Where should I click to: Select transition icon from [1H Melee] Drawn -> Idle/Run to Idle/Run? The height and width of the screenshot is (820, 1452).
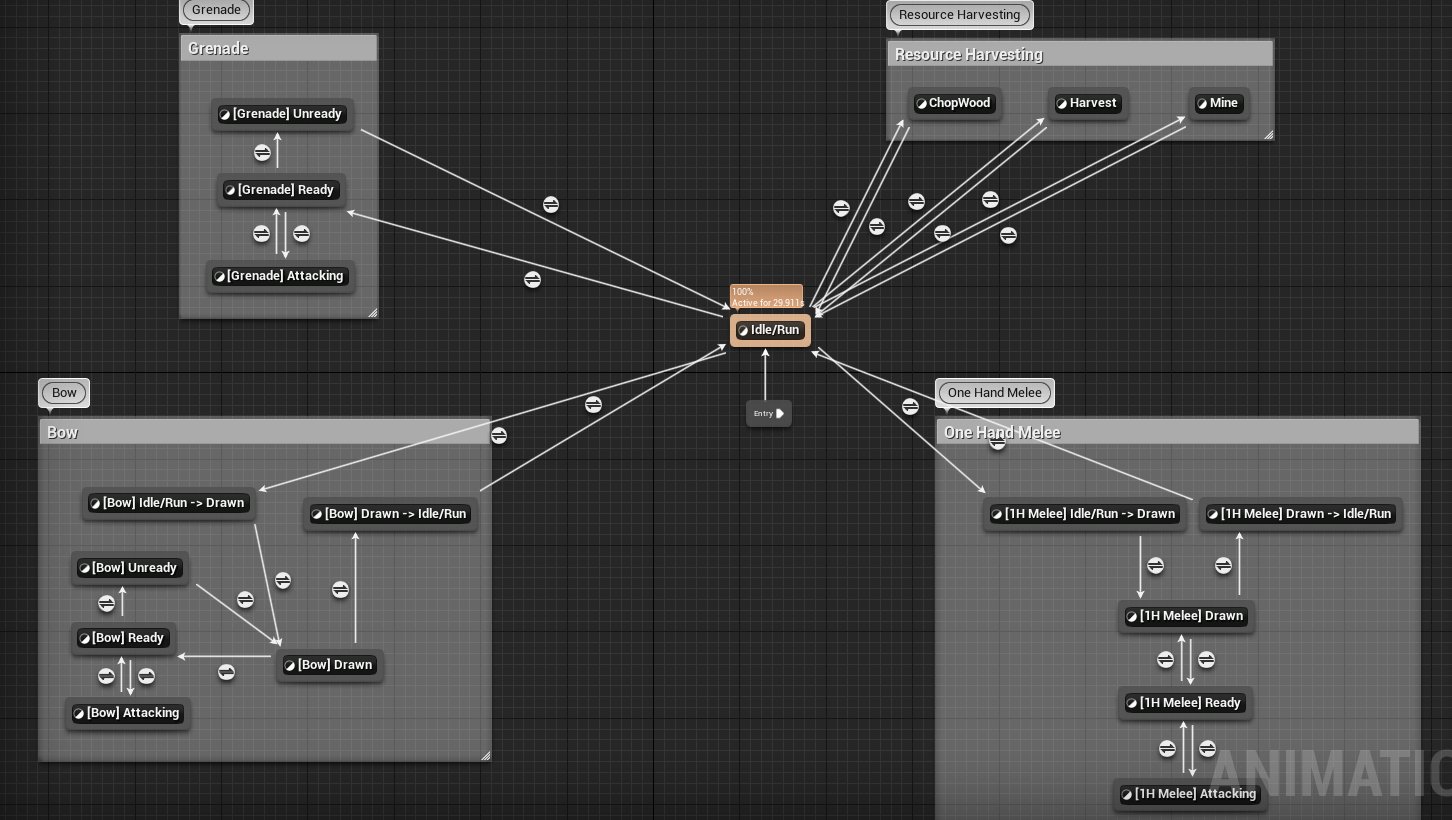coord(997,441)
